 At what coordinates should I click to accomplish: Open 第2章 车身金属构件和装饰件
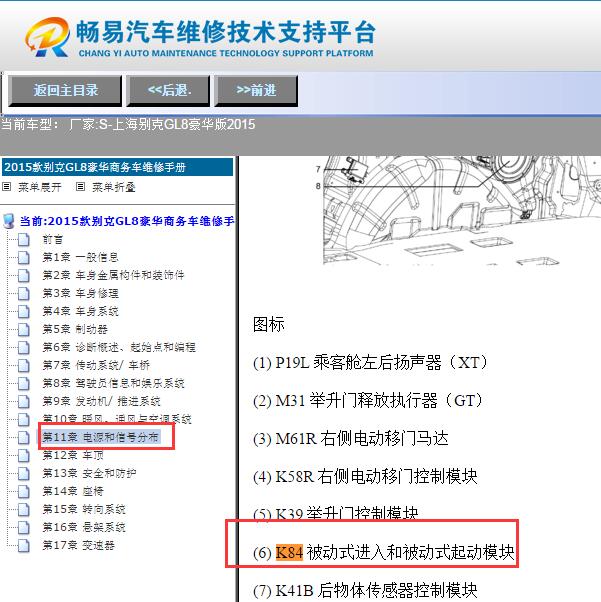[x=113, y=275]
